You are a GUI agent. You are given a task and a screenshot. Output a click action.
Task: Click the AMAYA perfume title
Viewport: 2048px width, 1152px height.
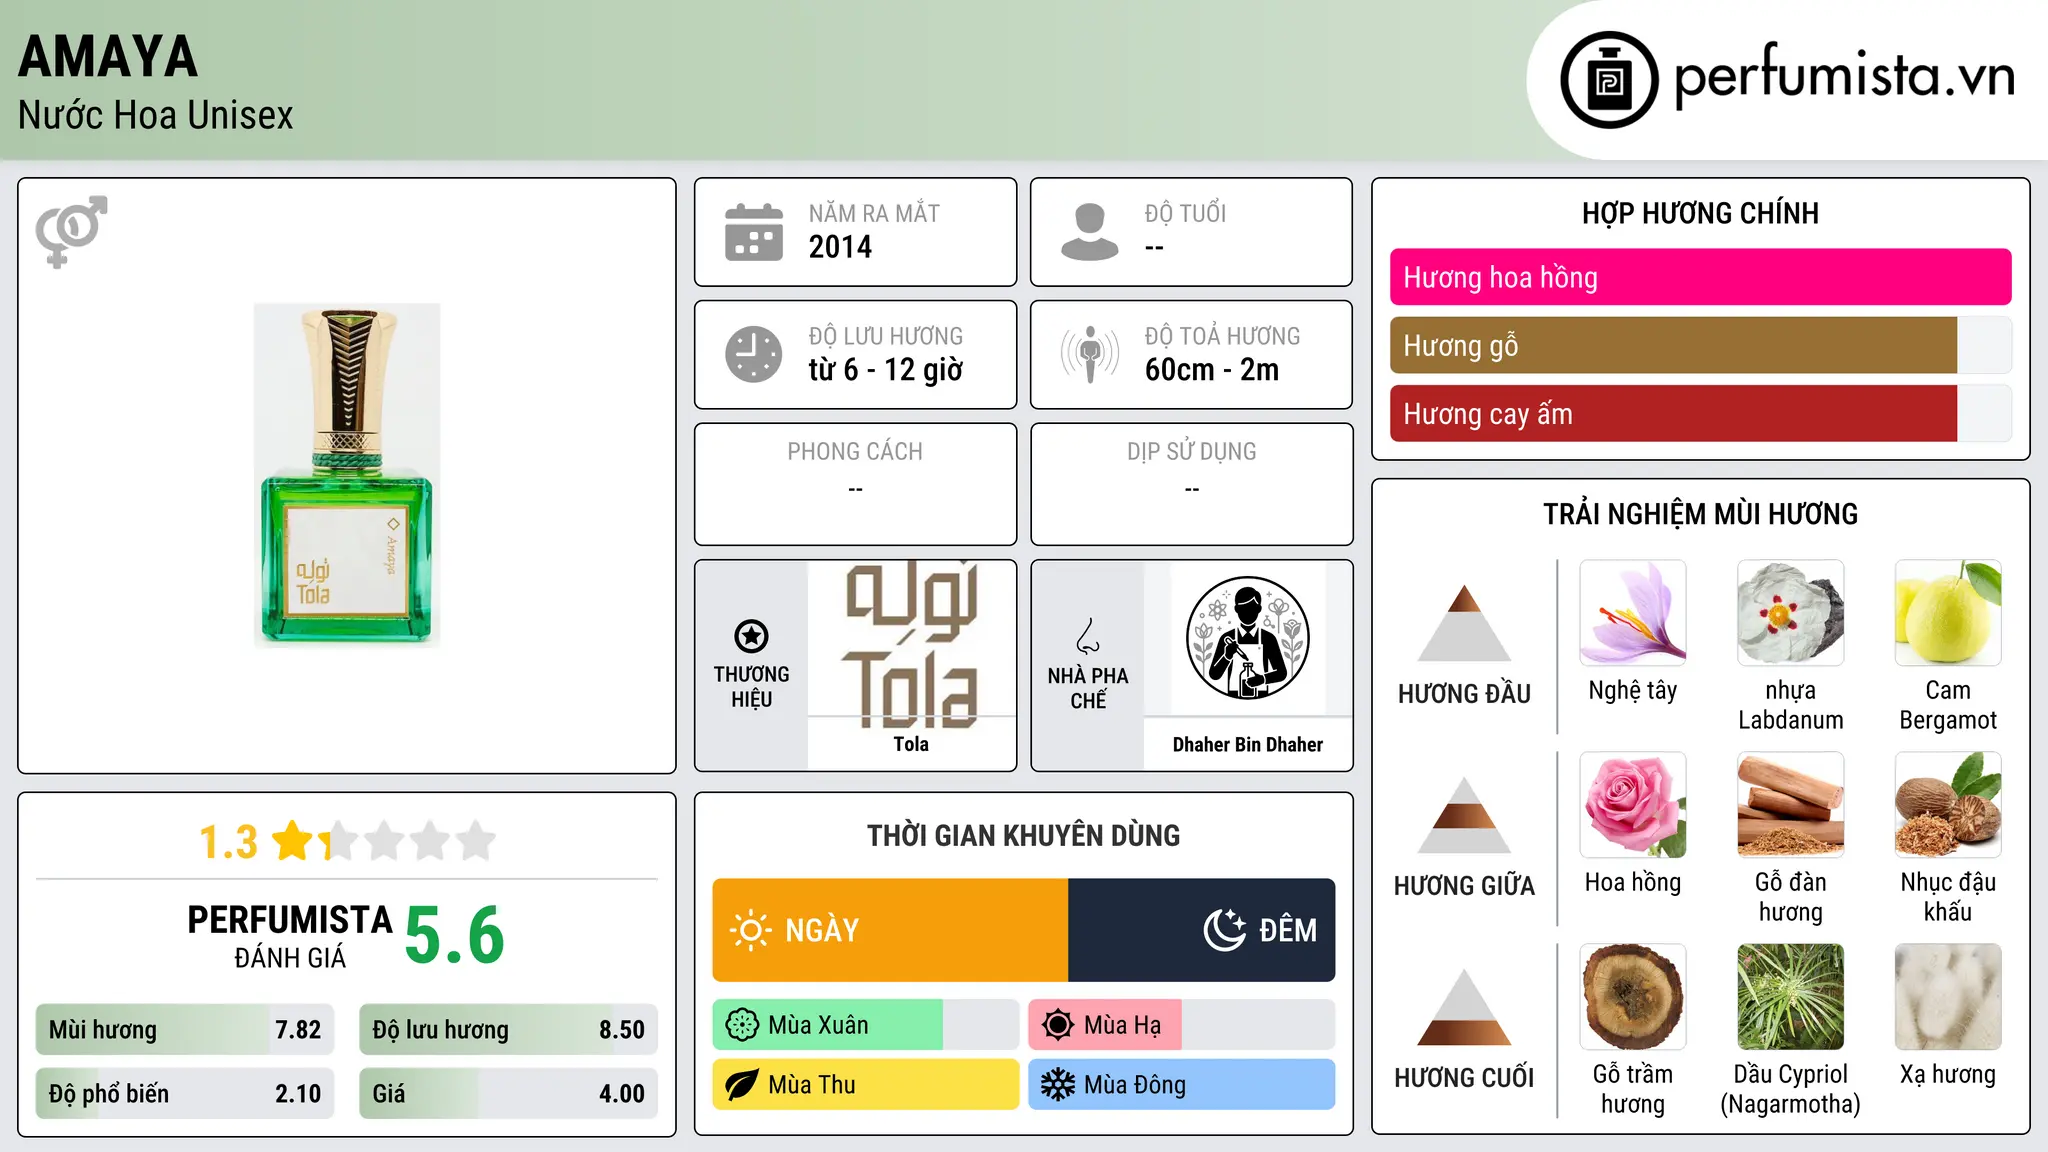click(108, 56)
